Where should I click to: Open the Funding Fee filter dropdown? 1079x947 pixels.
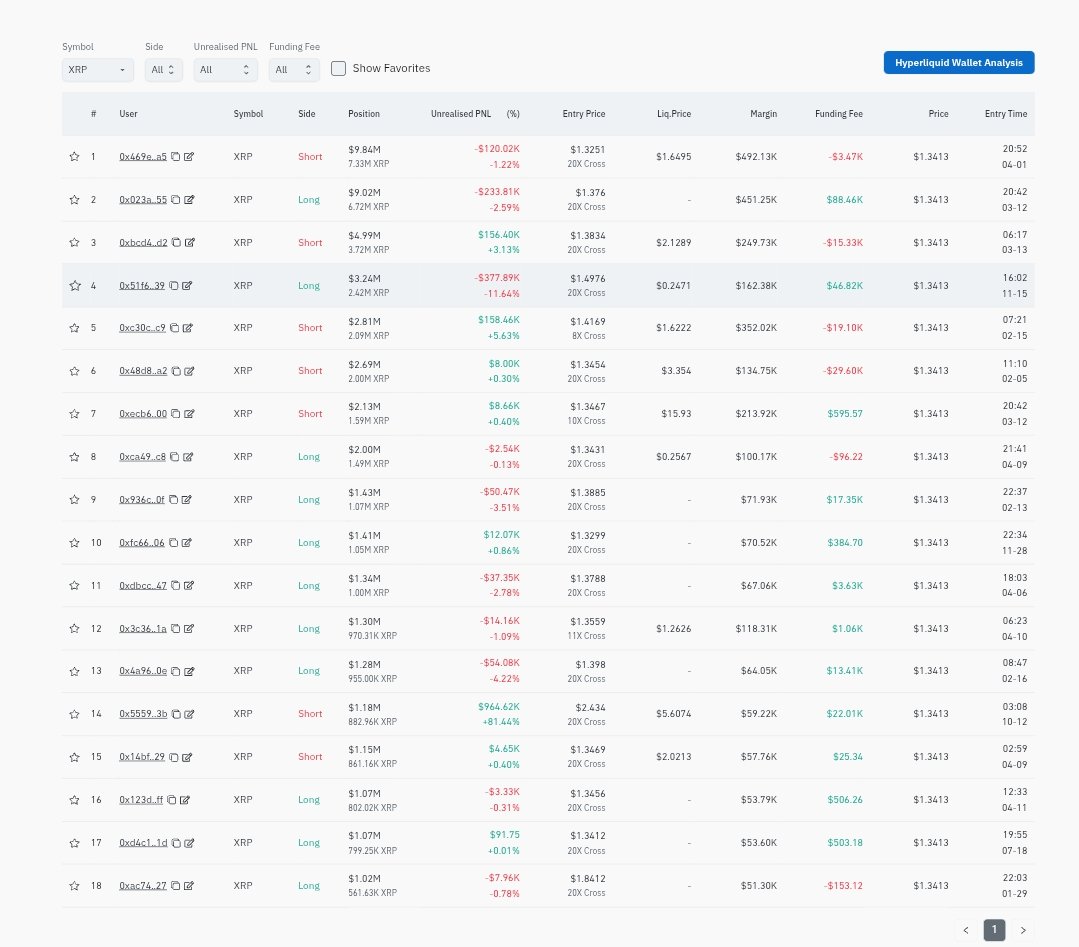click(294, 70)
